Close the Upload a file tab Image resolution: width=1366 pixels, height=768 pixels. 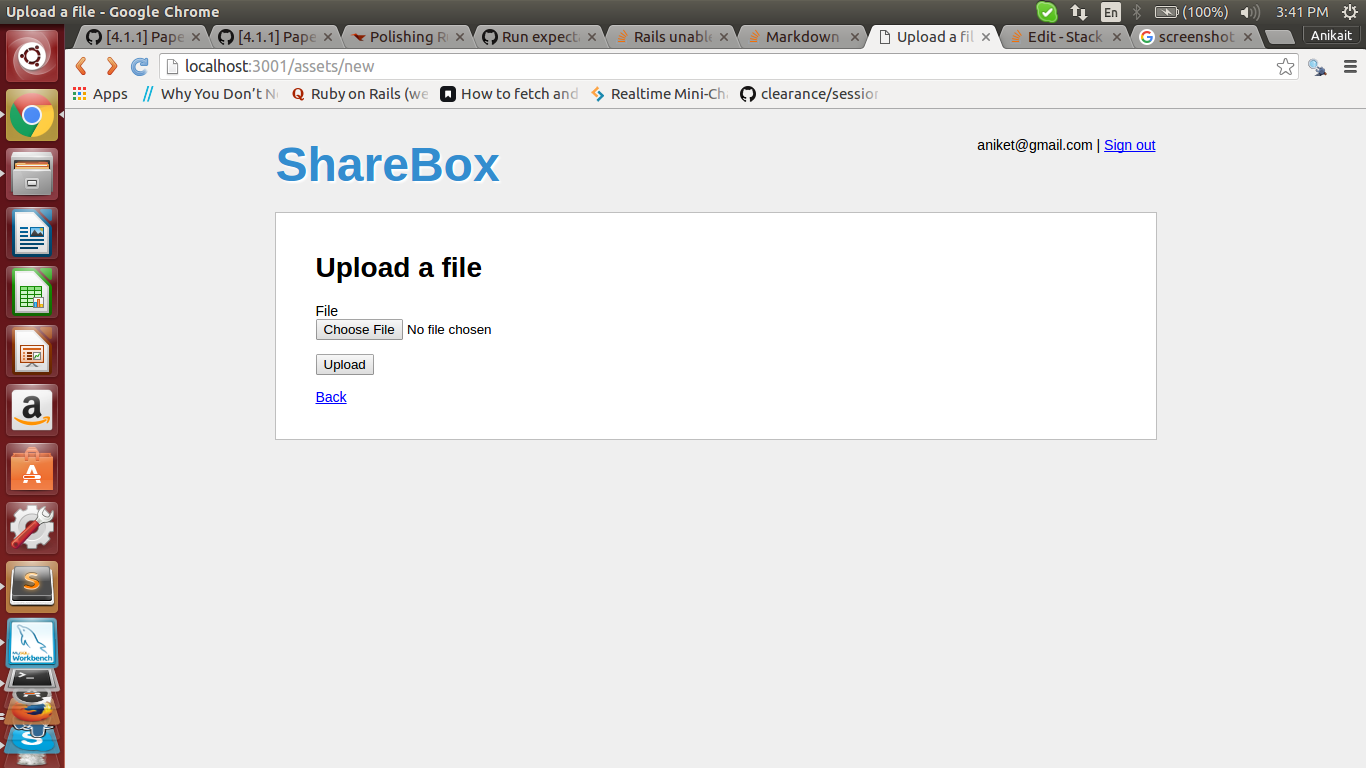(x=986, y=37)
